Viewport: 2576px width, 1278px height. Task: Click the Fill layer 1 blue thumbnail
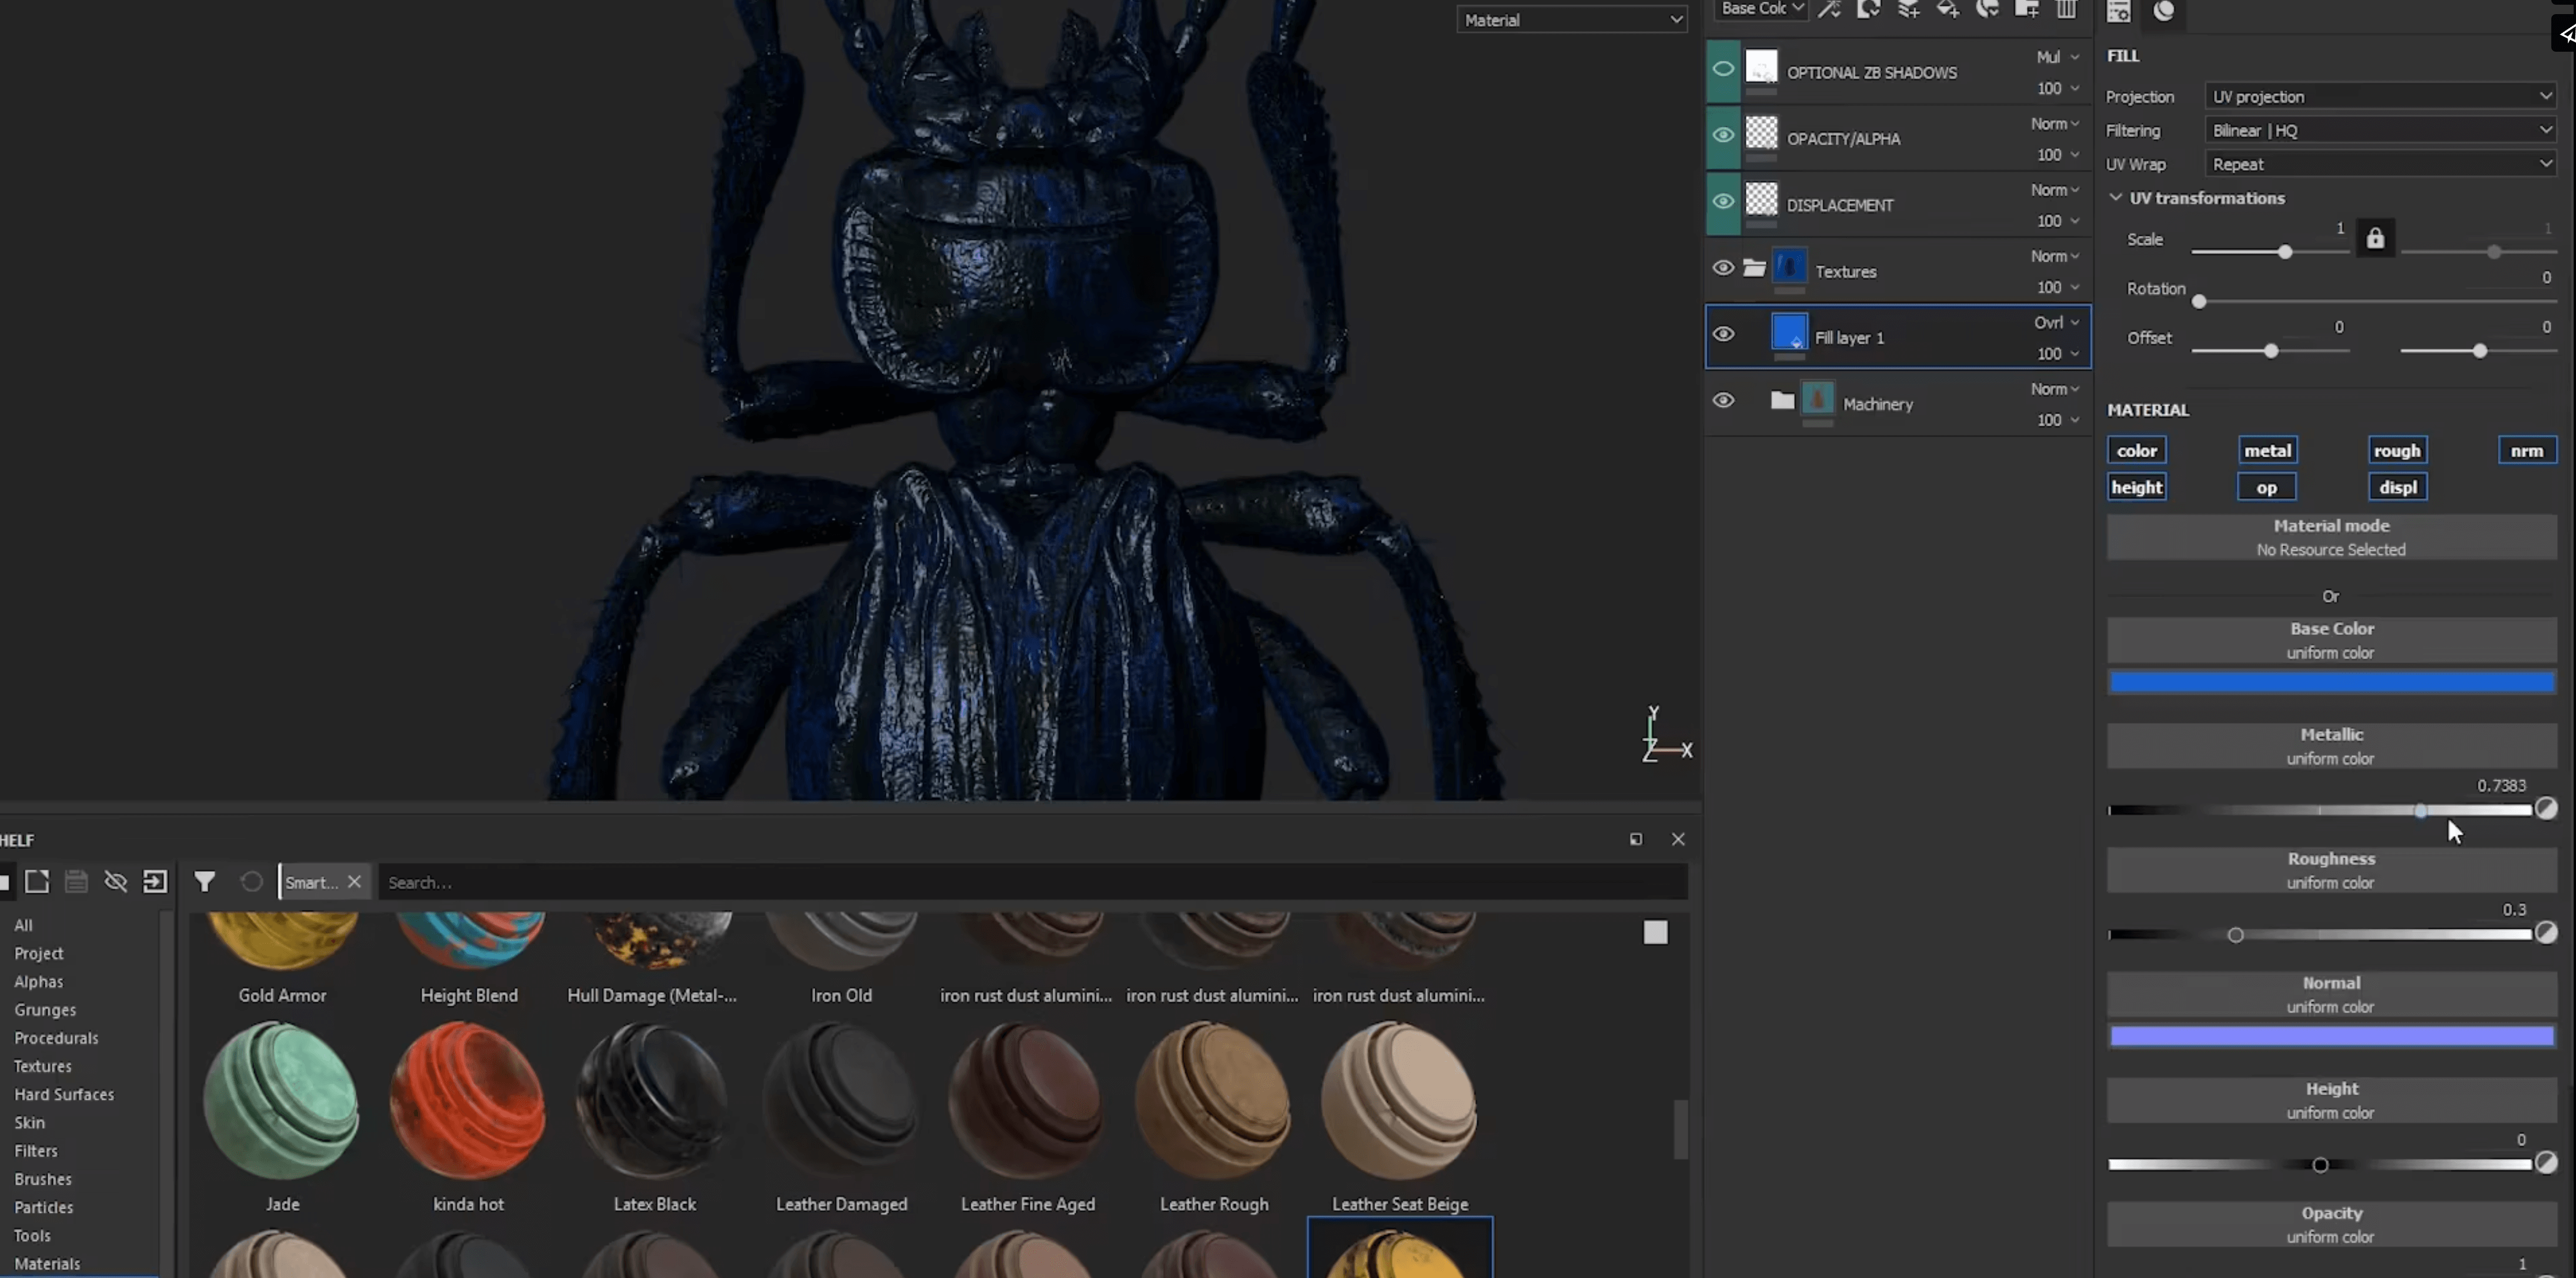click(1789, 331)
